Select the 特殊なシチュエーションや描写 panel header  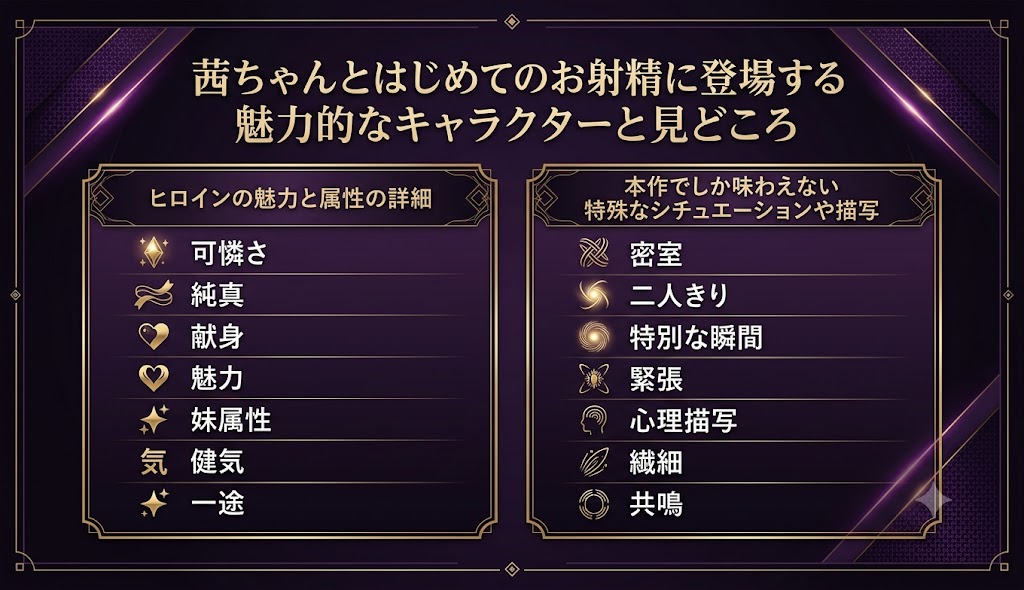click(731, 199)
